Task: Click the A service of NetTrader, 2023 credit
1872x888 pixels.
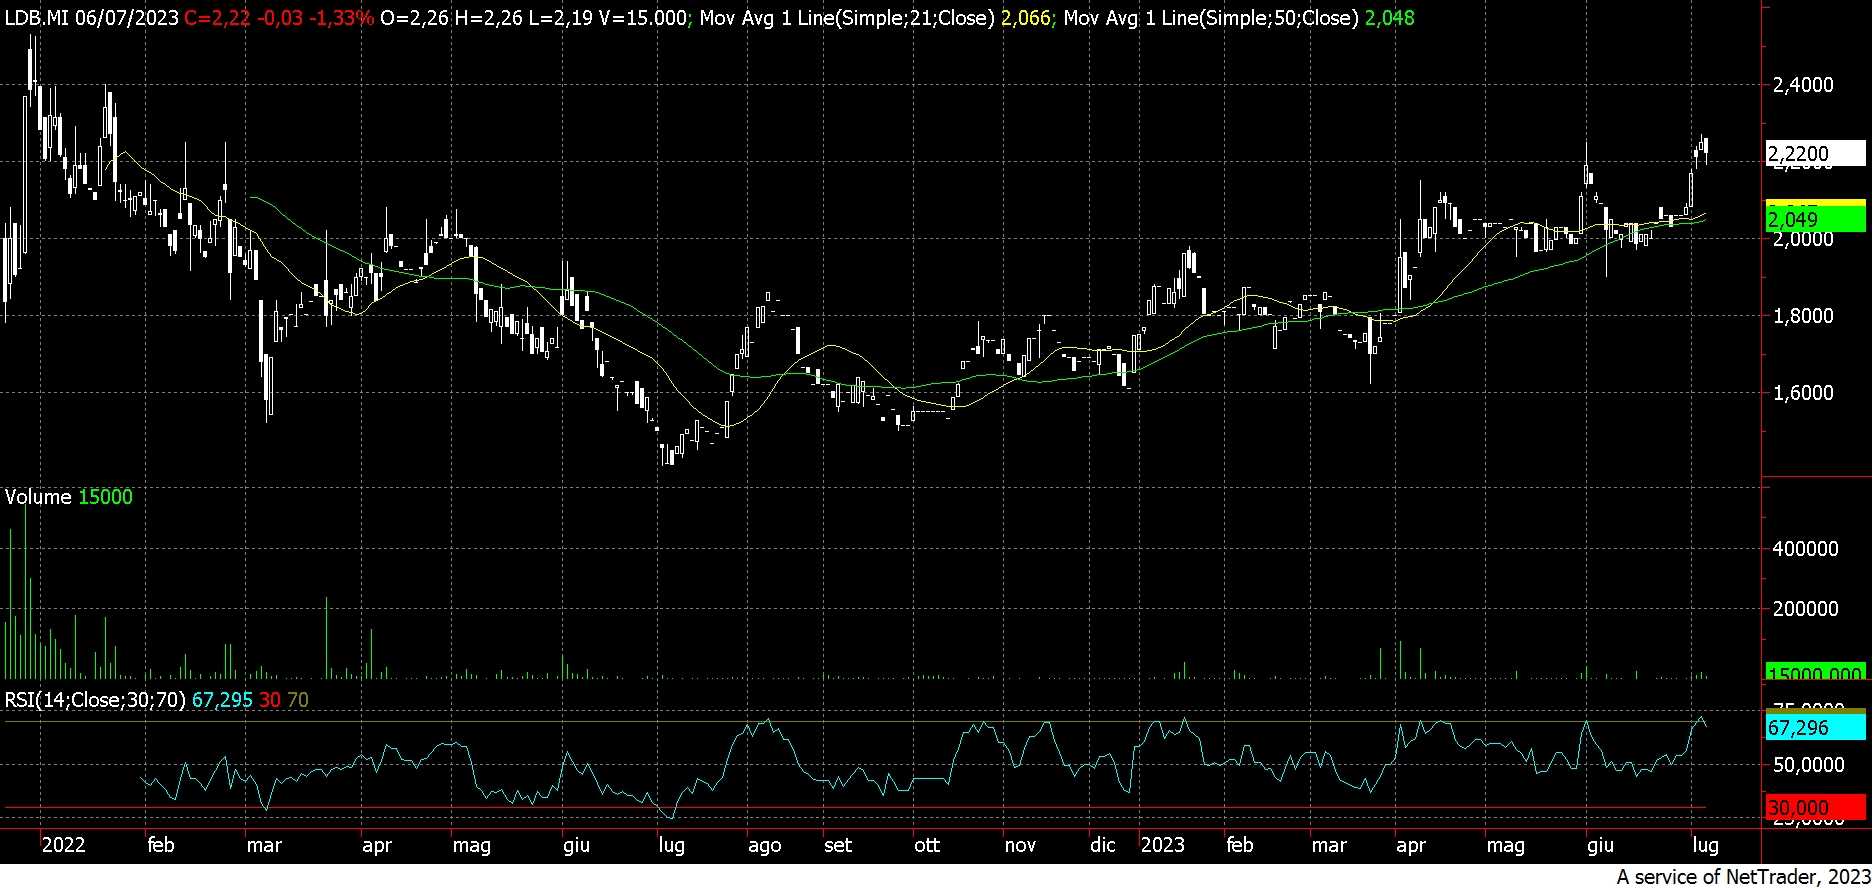Action: tap(1744, 877)
